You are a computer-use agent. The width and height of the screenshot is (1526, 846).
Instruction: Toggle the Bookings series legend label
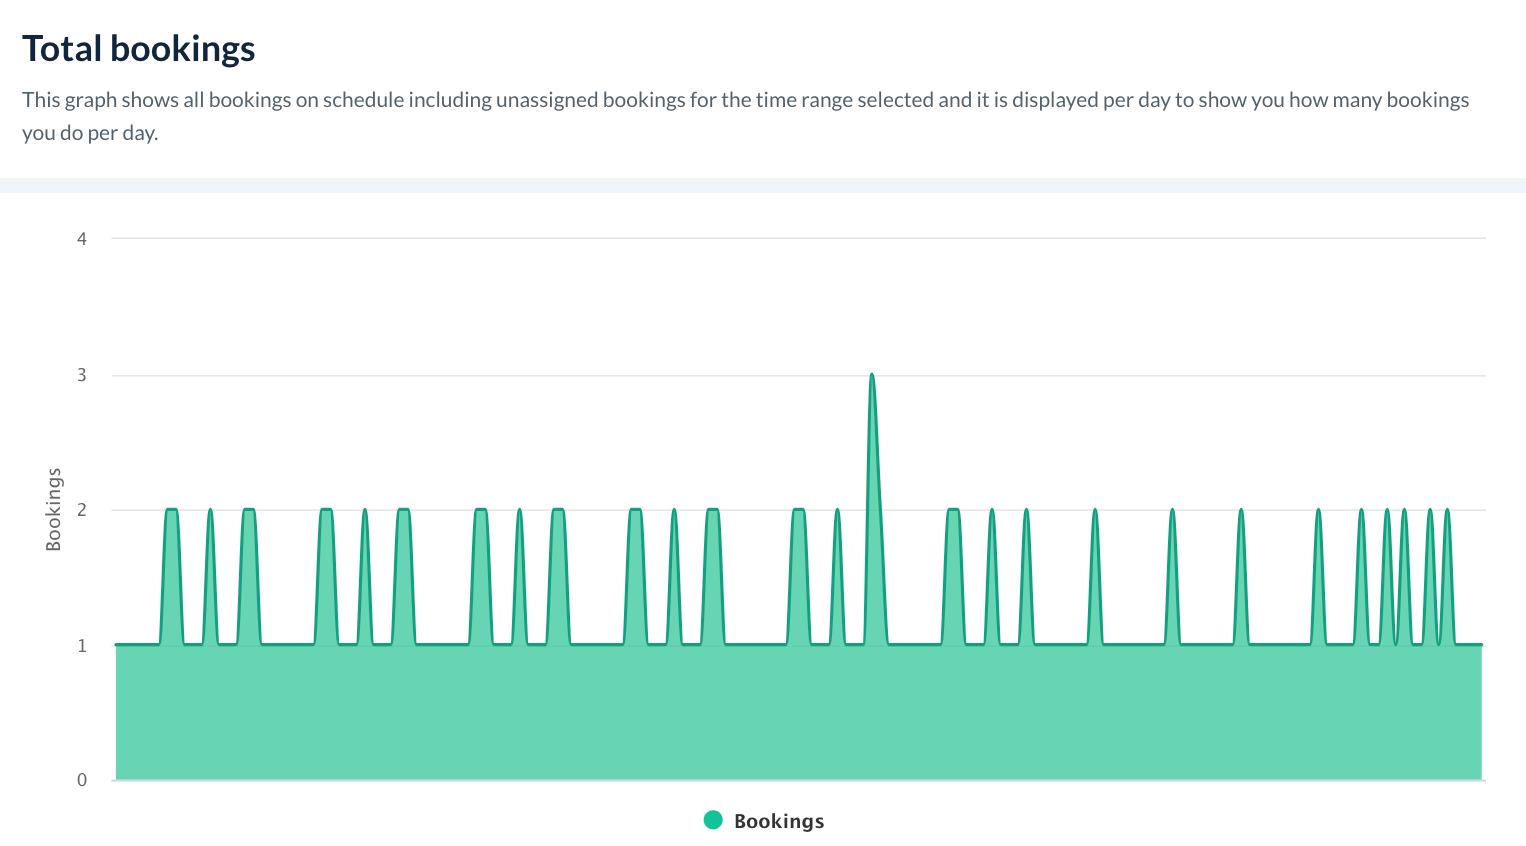pos(779,821)
